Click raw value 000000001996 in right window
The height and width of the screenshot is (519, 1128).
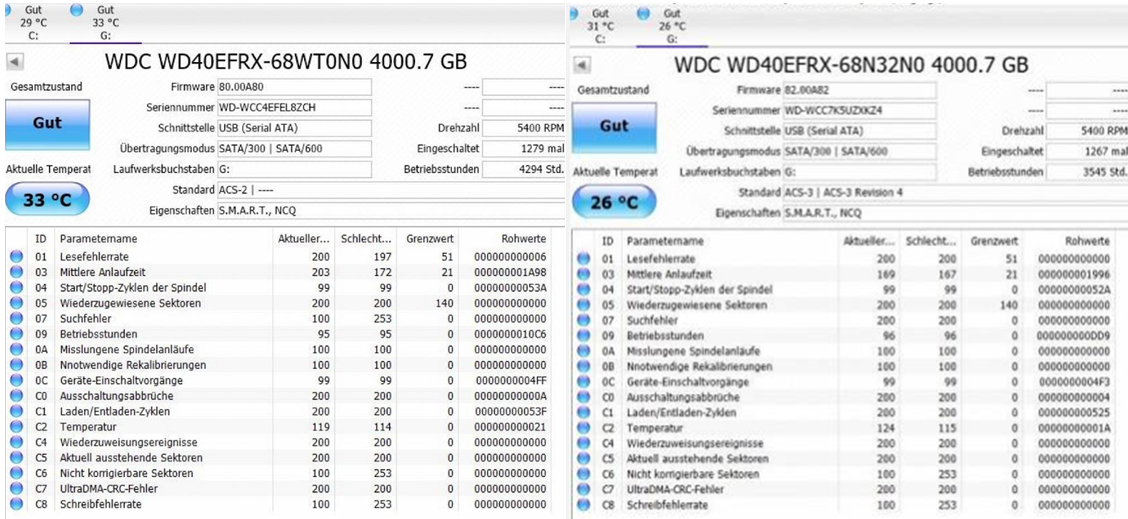click(x=1073, y=274)
